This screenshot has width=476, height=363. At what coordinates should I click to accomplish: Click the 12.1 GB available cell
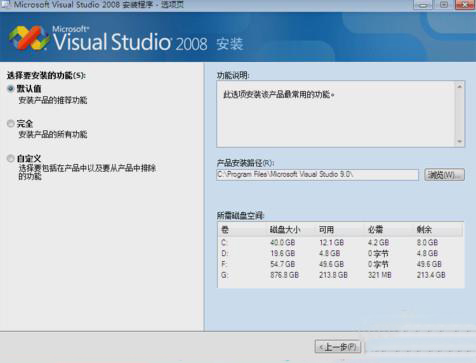[x=331, y=242]
